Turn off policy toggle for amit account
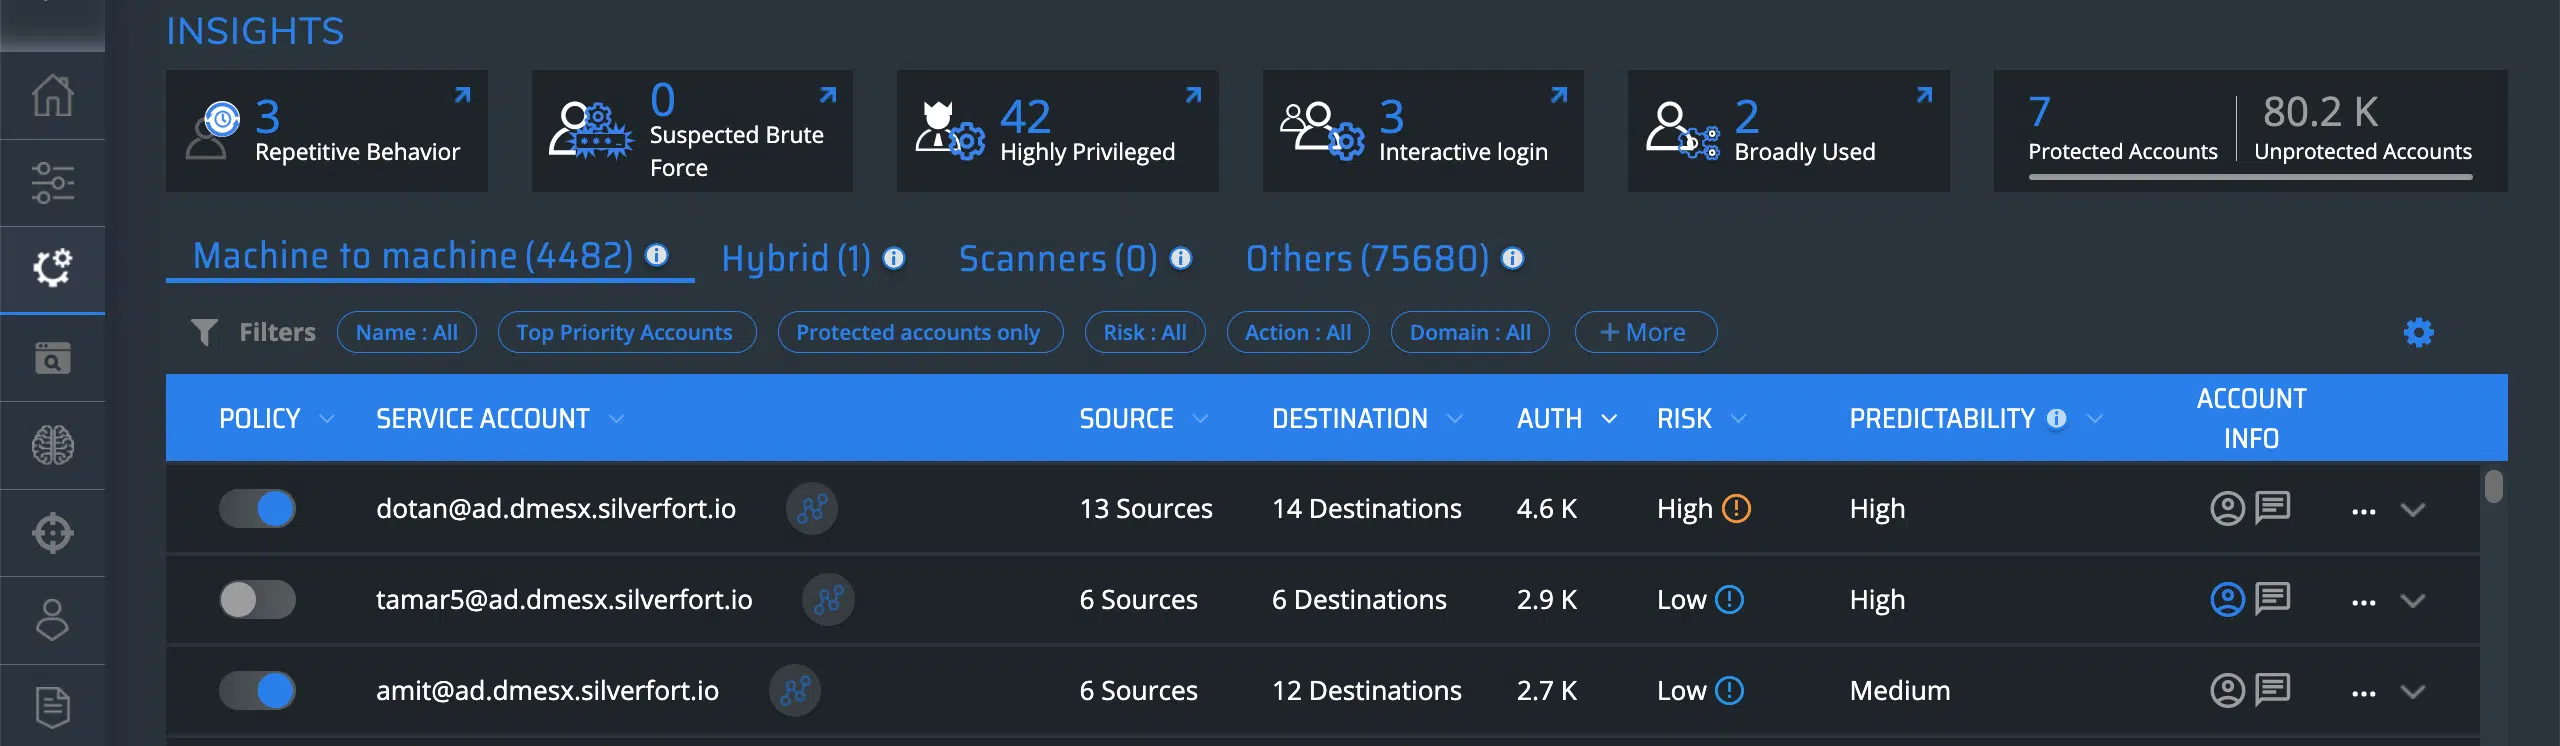Screen dimensions: 2560x746 click(x=257, y=690)
